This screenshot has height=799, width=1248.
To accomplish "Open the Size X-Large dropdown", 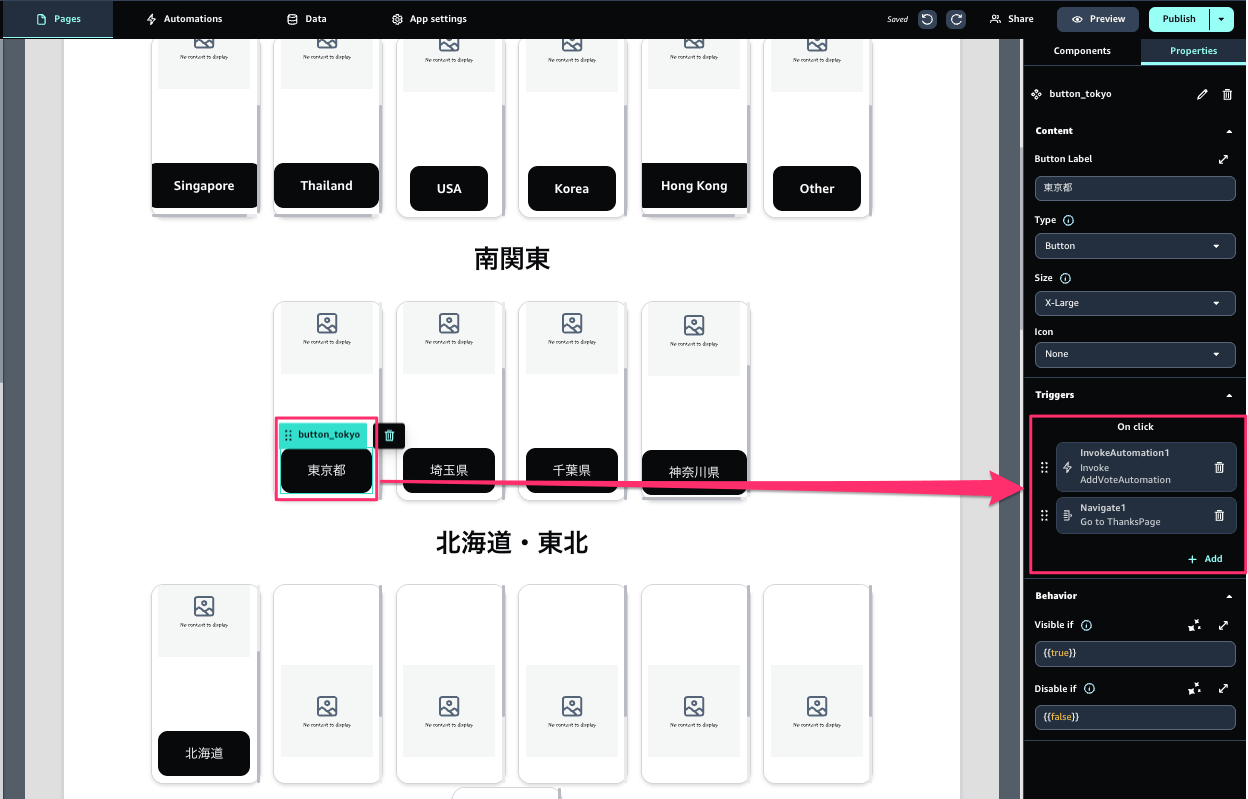I will click(1135, 303).
